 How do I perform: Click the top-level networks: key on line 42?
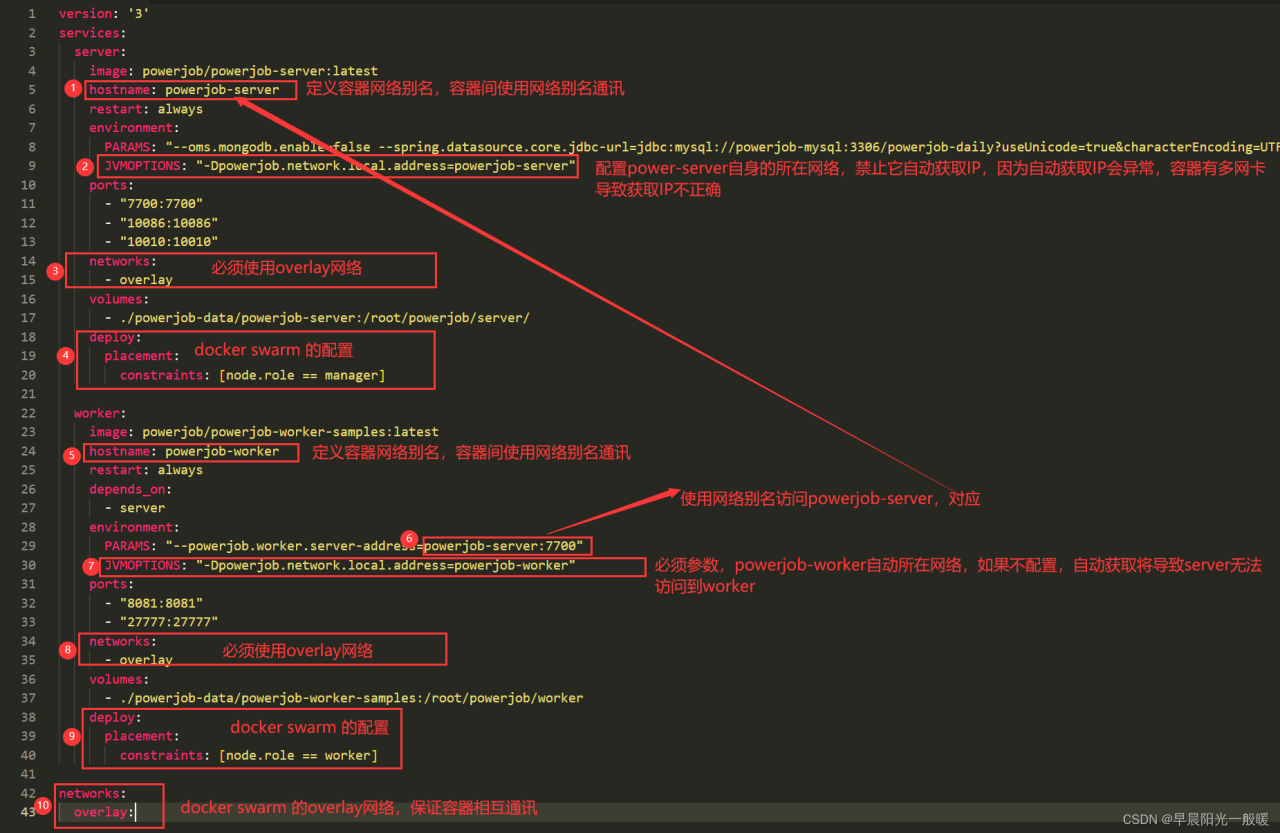tap(93, 793)
